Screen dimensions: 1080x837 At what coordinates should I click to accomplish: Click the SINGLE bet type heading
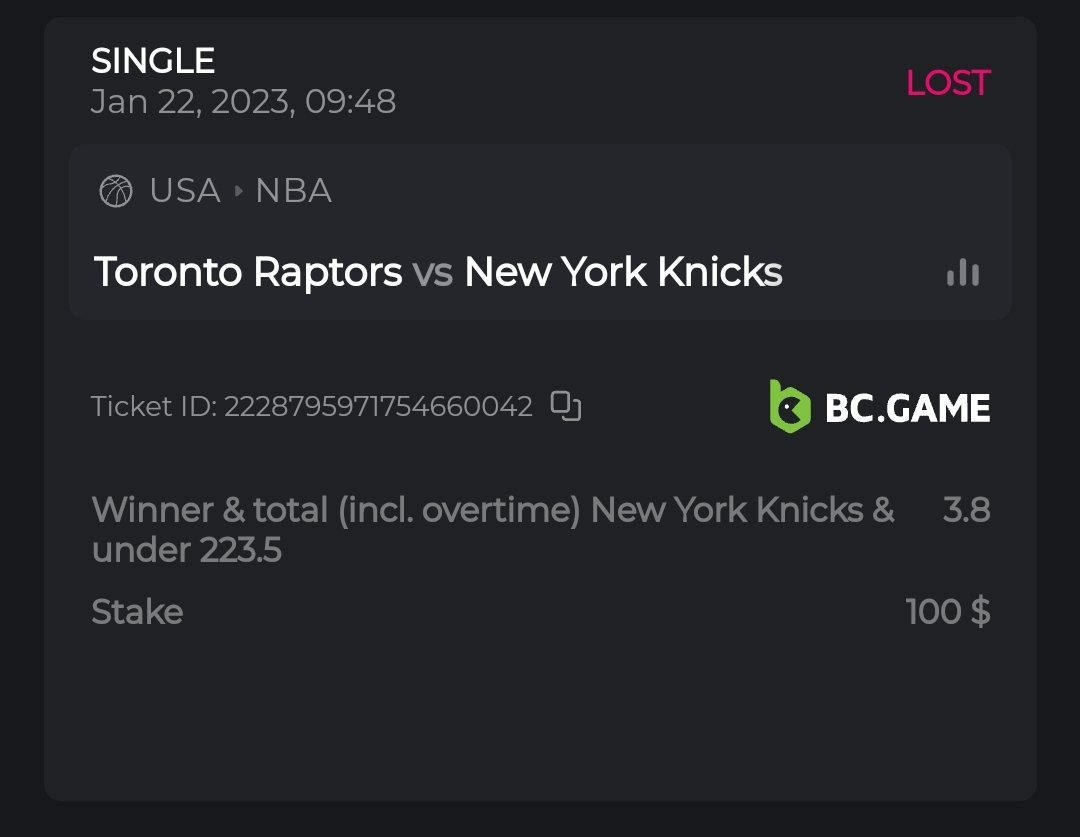coord(153,61)
